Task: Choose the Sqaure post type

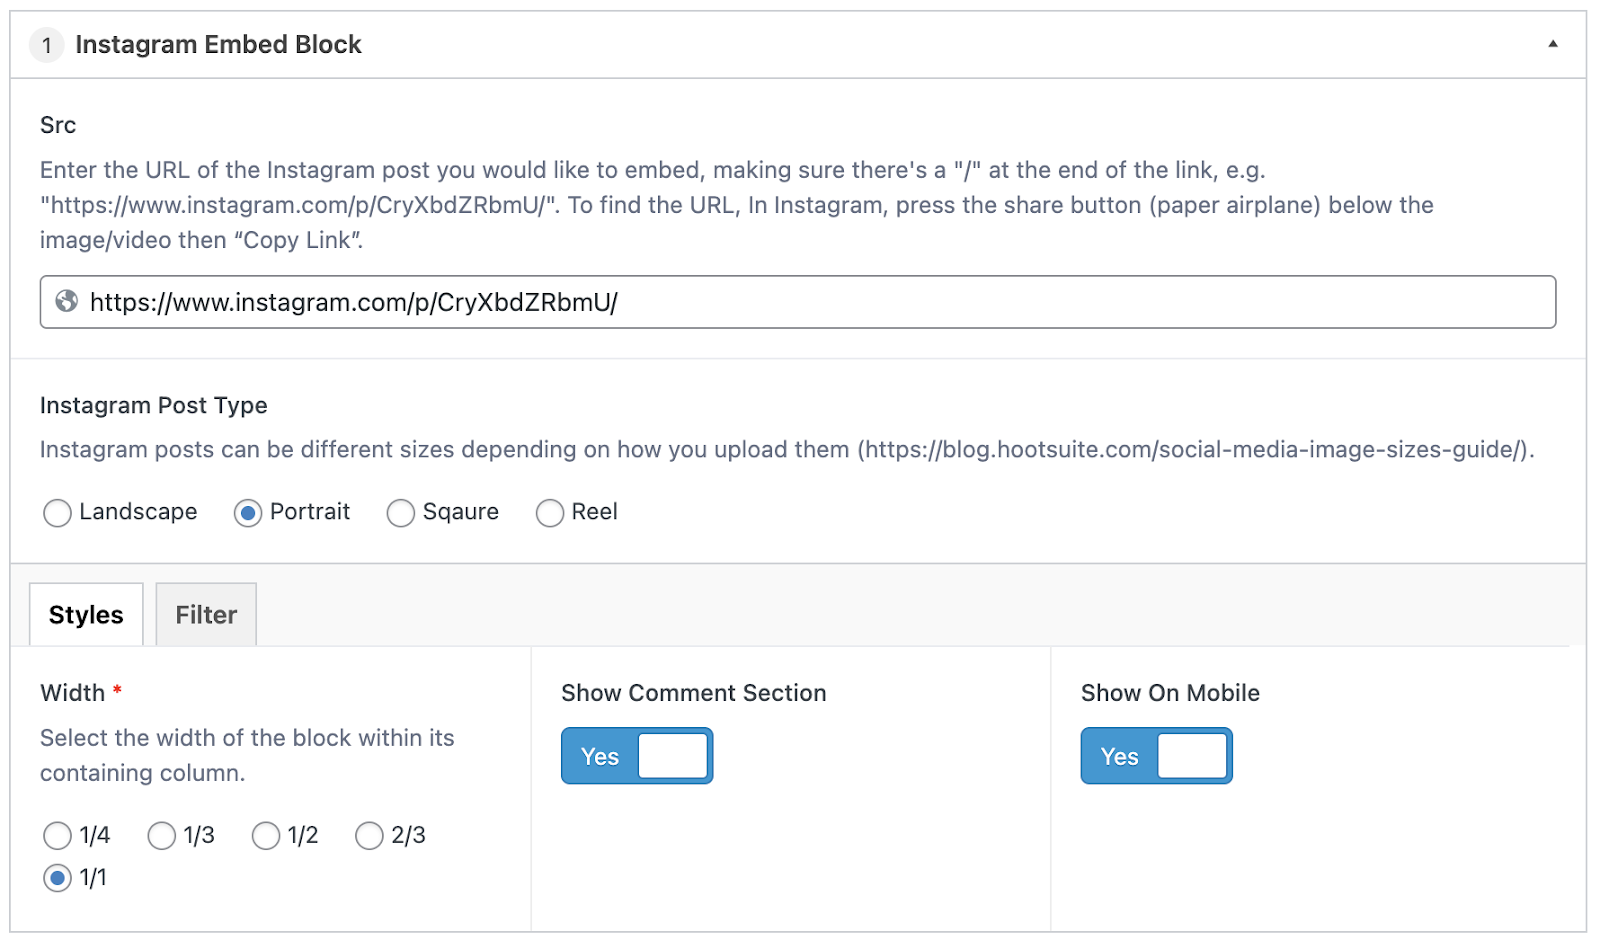Action: (x=401, y=513)
